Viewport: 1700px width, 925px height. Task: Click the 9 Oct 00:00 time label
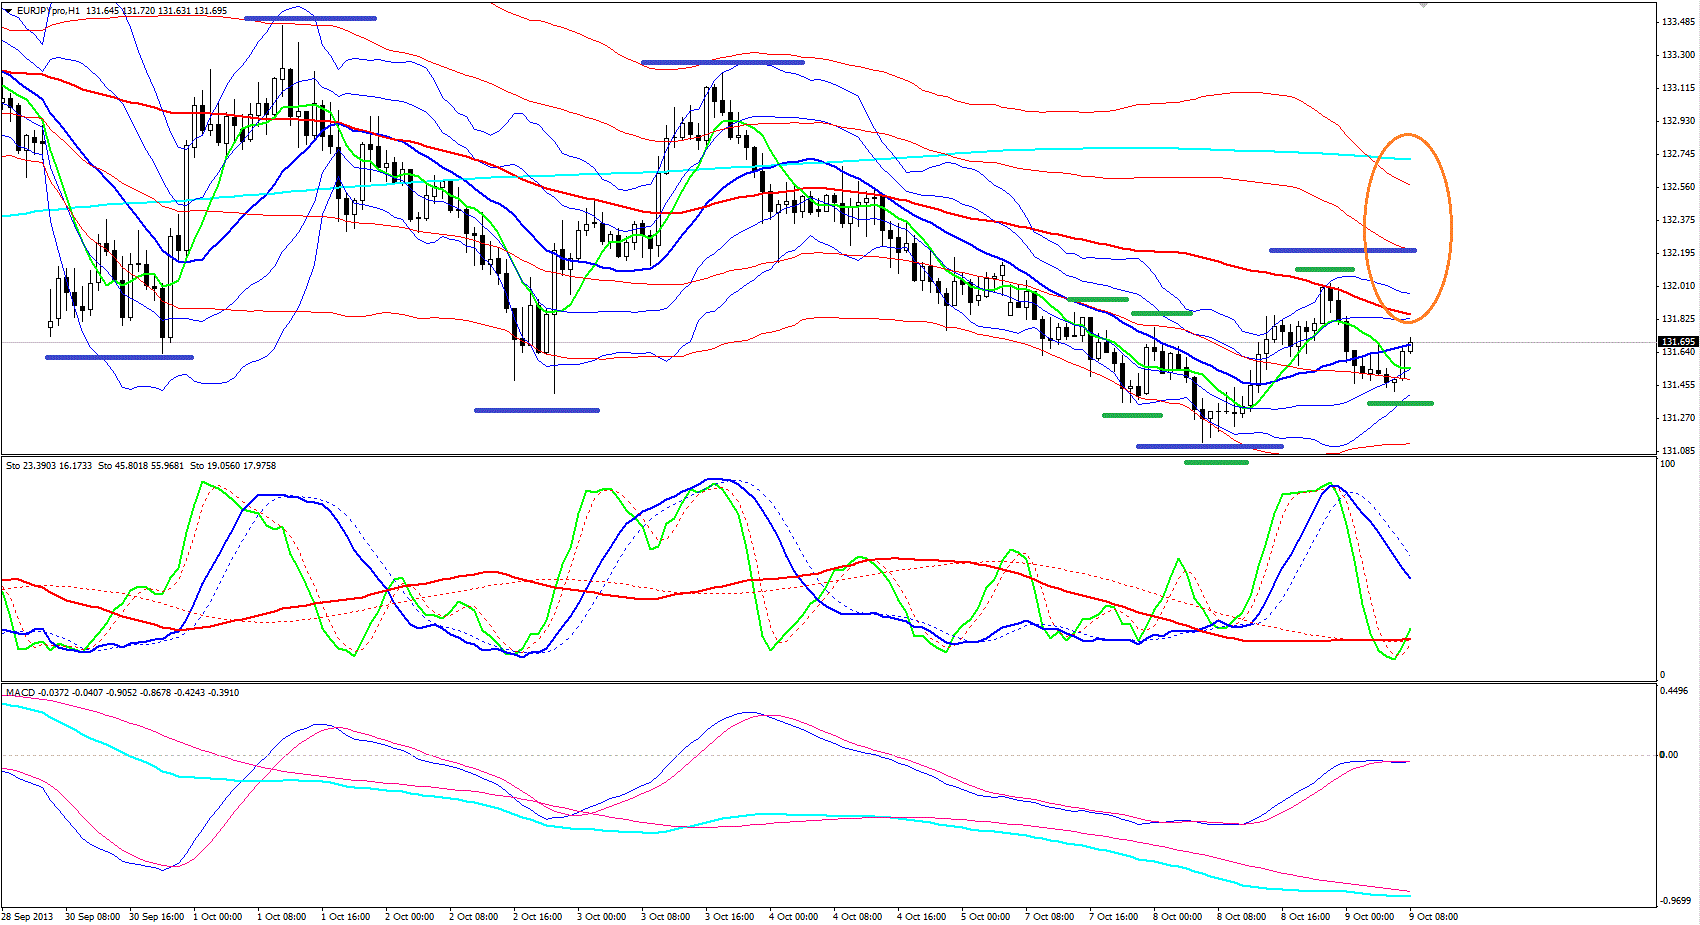(1369, 917)
